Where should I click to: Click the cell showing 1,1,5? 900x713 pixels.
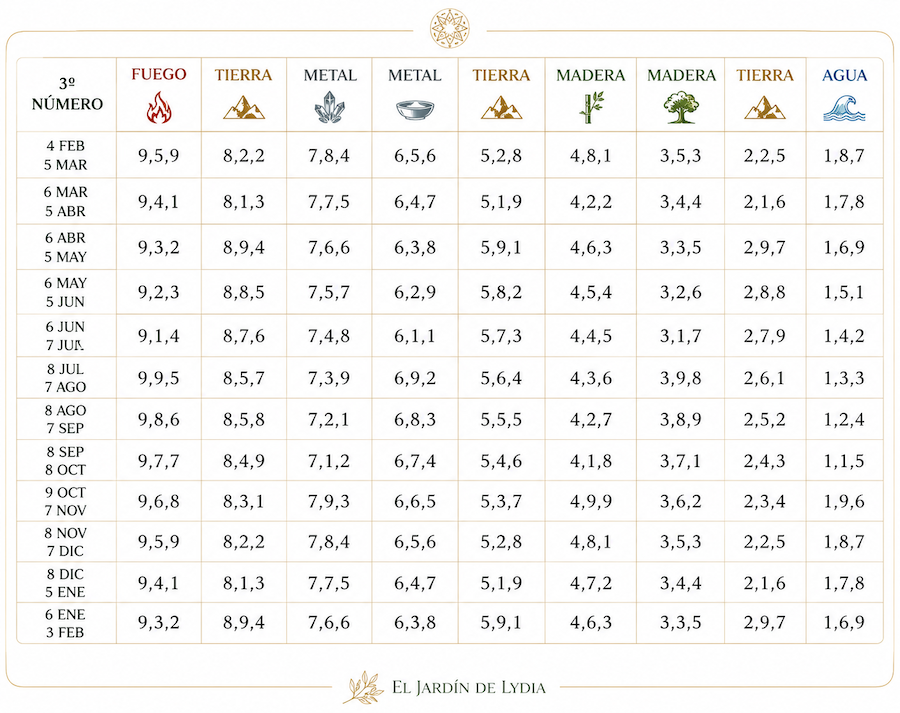point(844,460)
